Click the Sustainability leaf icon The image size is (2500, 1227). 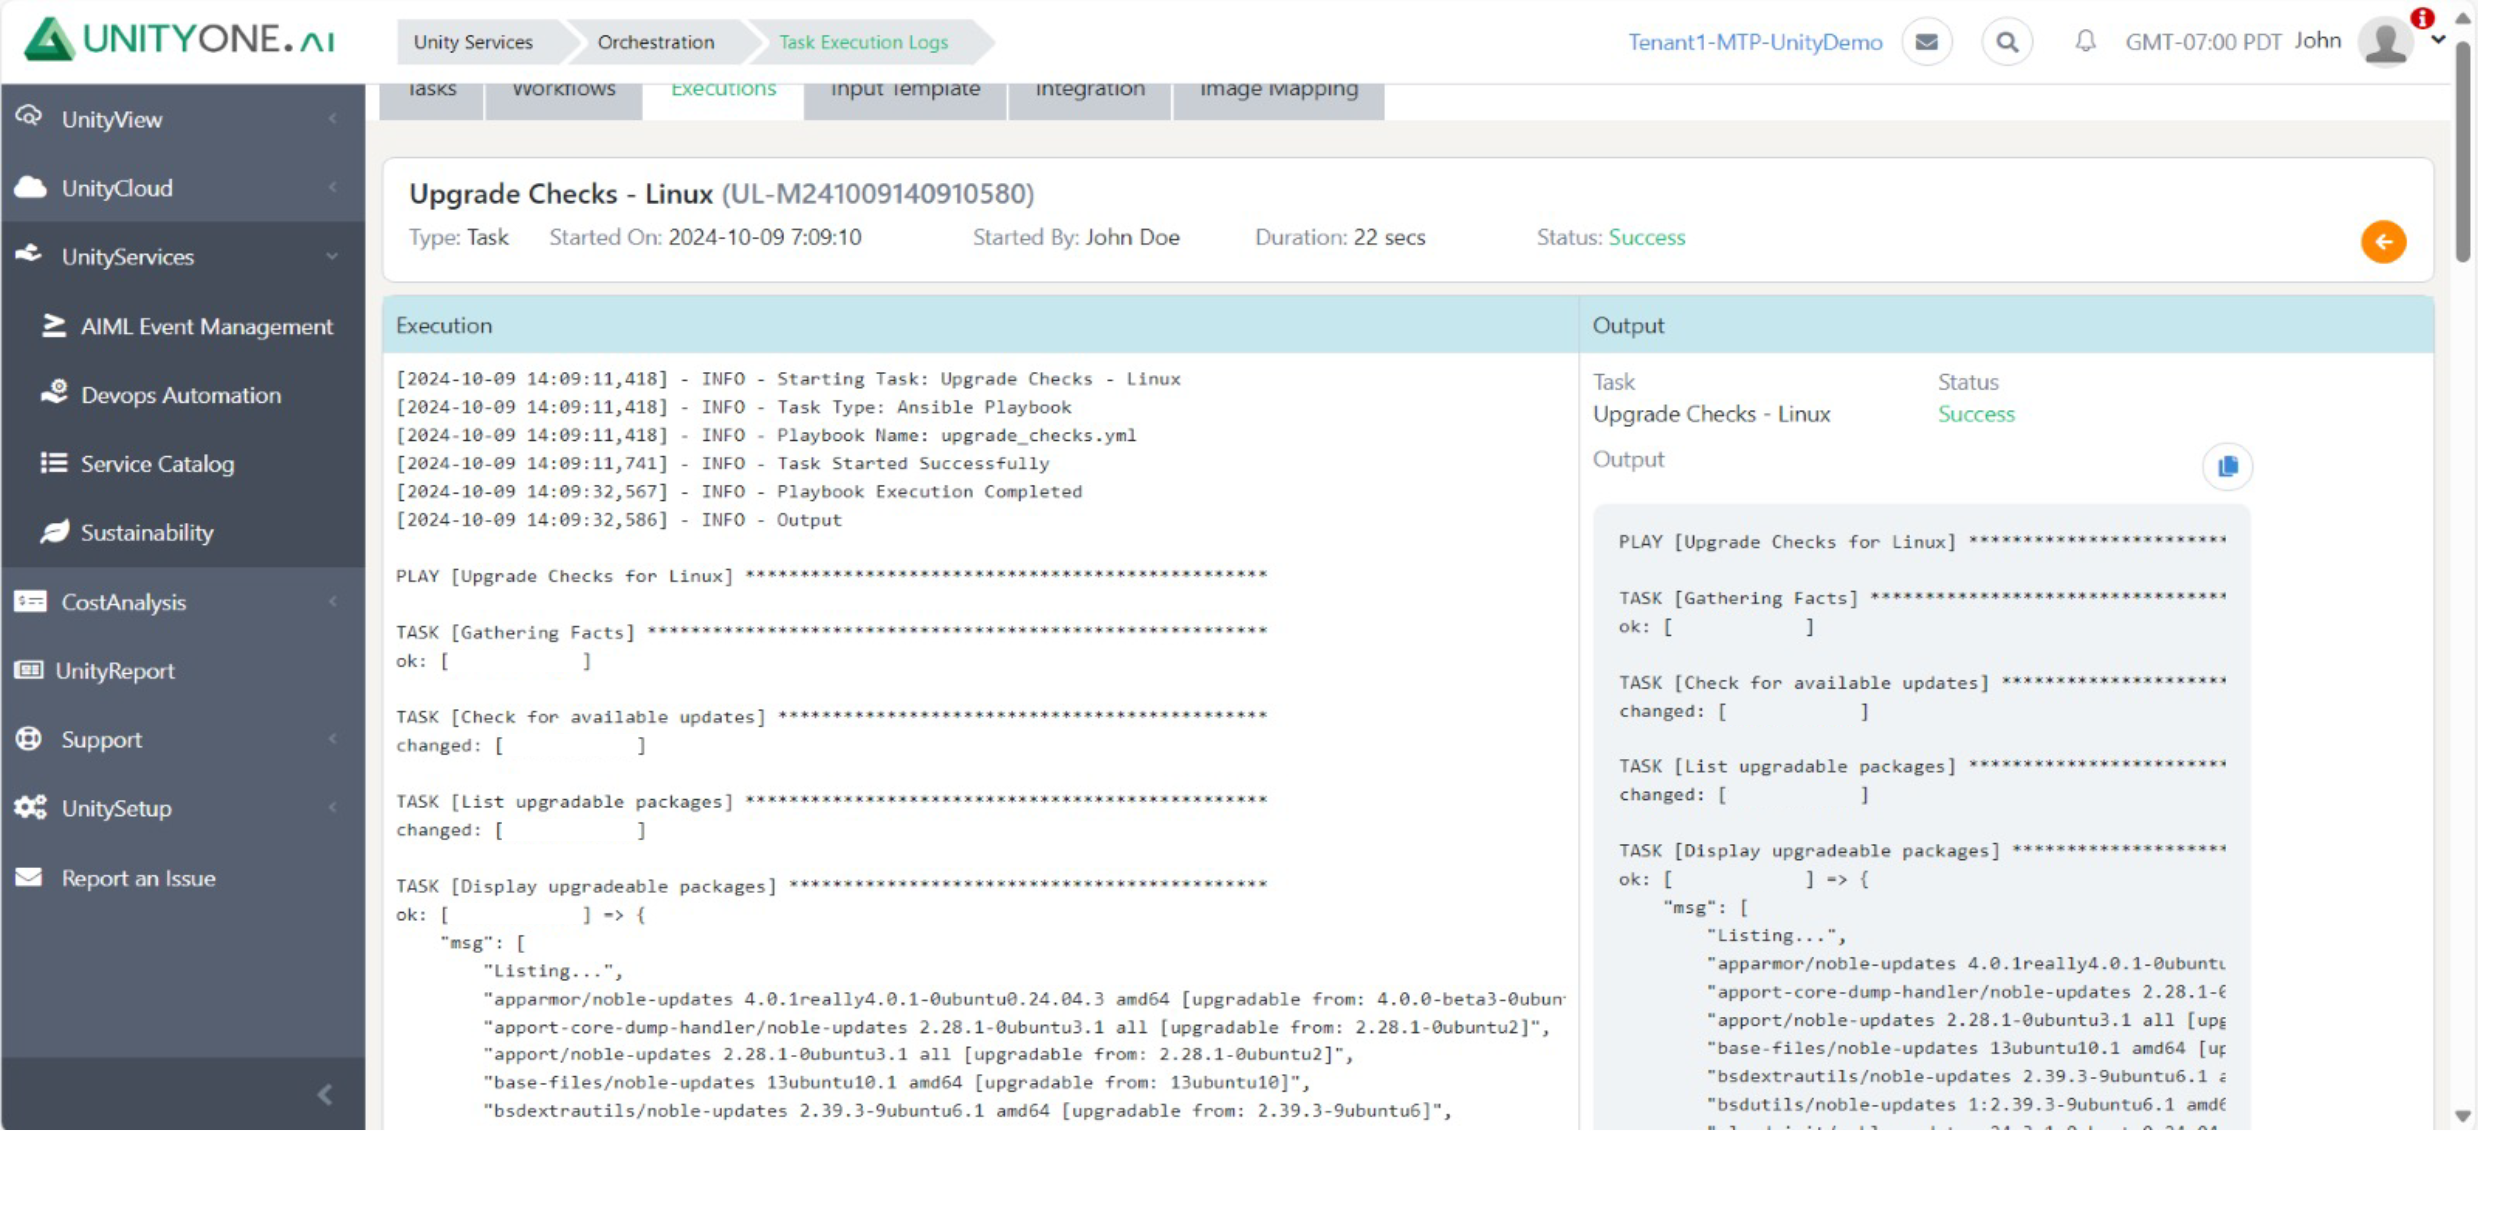pyautogui.click(x=54, y=531)
